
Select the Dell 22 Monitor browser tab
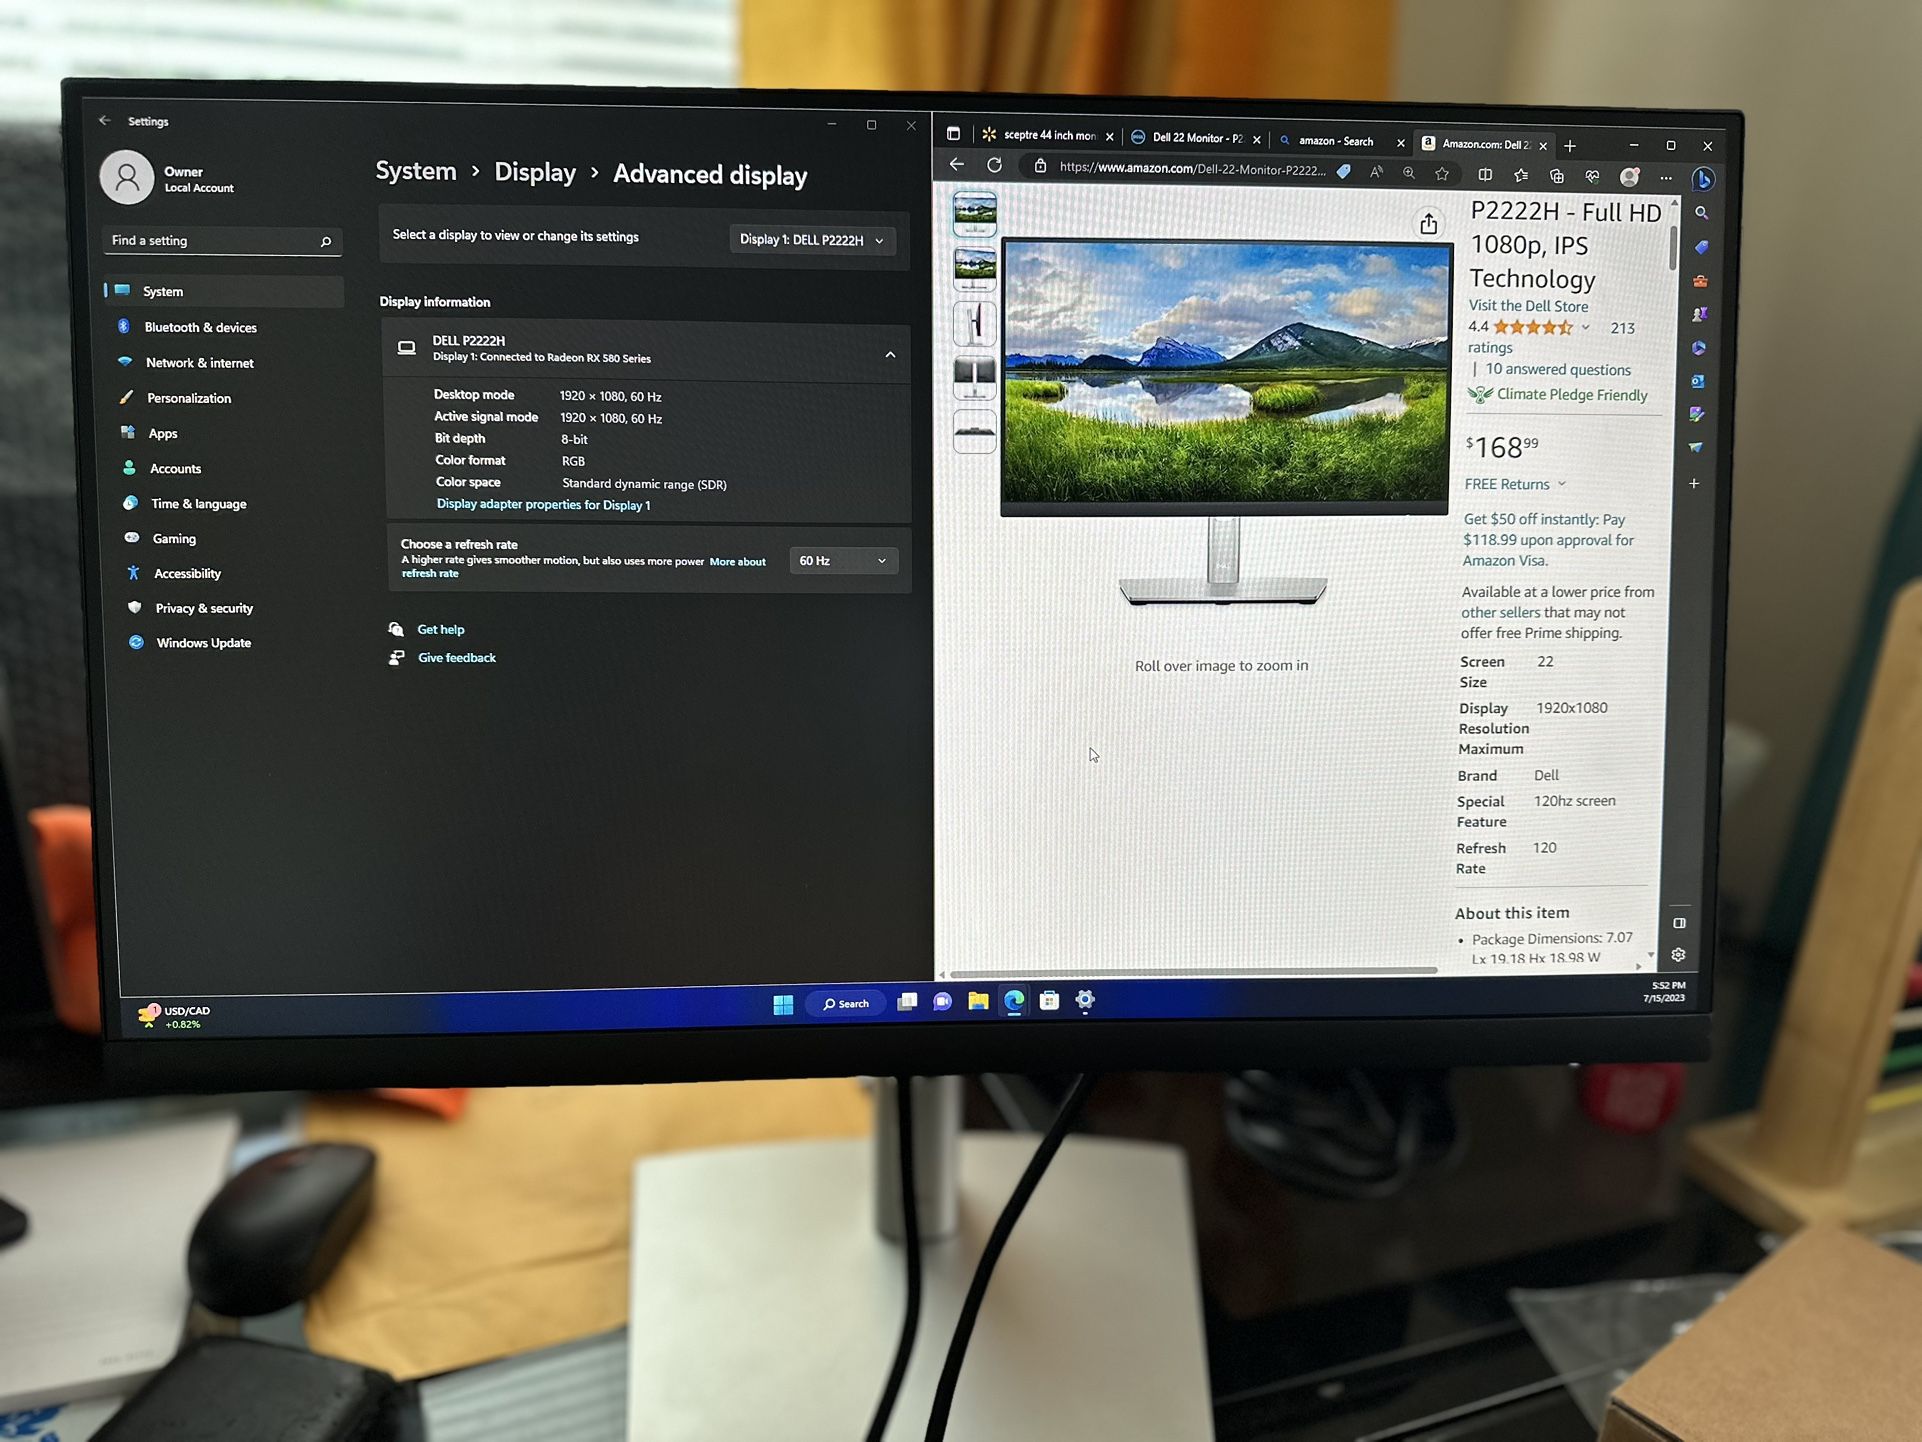pos(1197,142)
